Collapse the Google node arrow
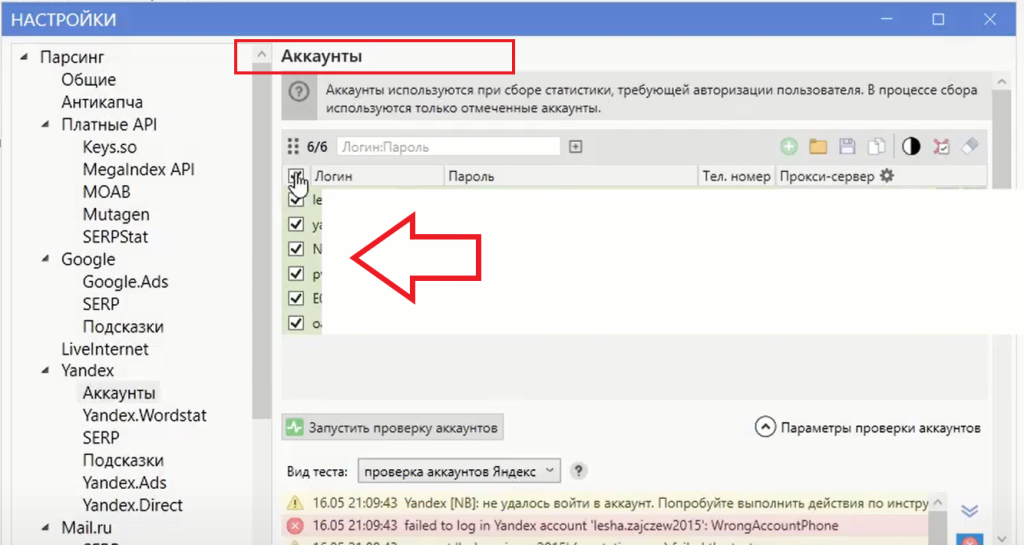The image size is (1024, 545). click(45, 258)
